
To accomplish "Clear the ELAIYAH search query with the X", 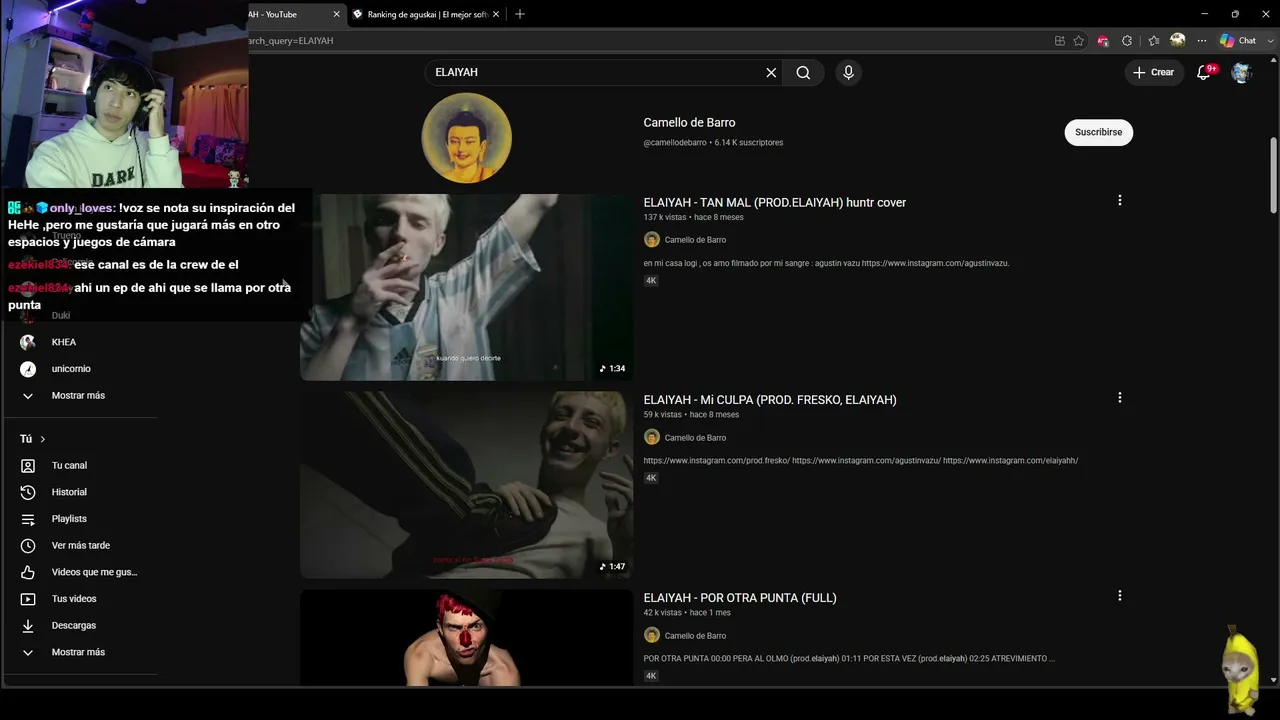I will click(771, 72).
